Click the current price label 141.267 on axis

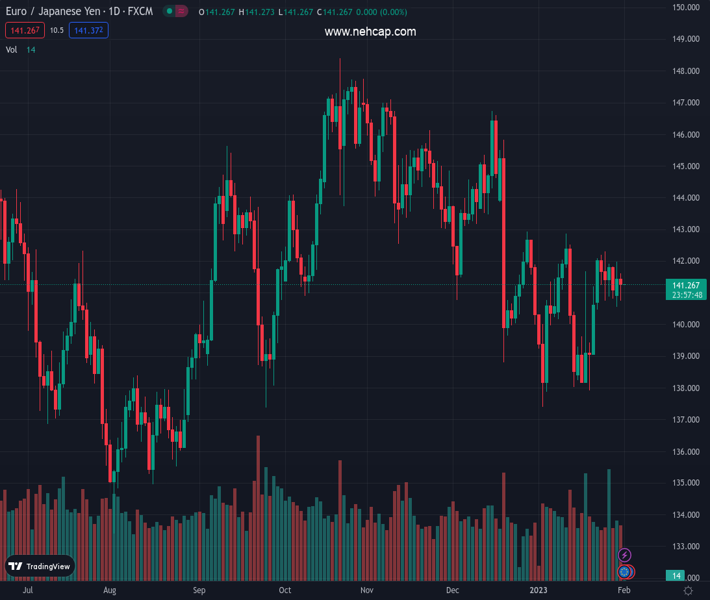tap(686, 285)
